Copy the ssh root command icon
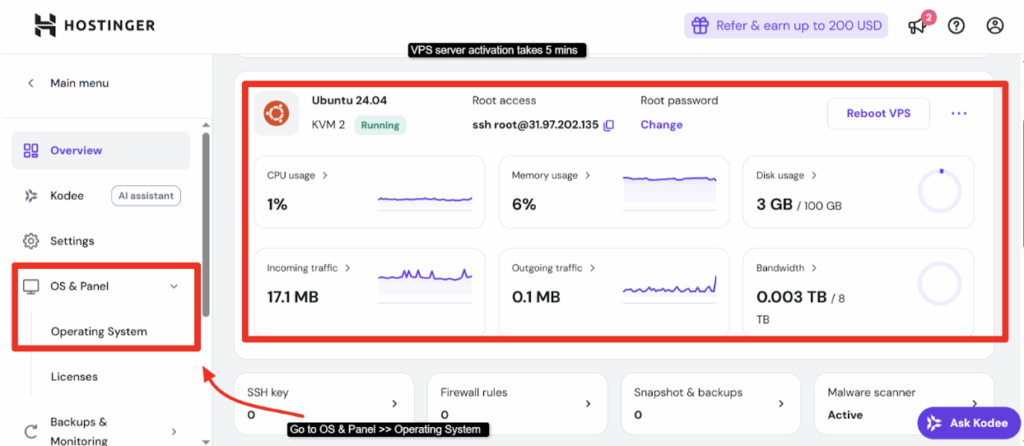This screenshot has height=446, width=1024. click(x=608, y=125)
